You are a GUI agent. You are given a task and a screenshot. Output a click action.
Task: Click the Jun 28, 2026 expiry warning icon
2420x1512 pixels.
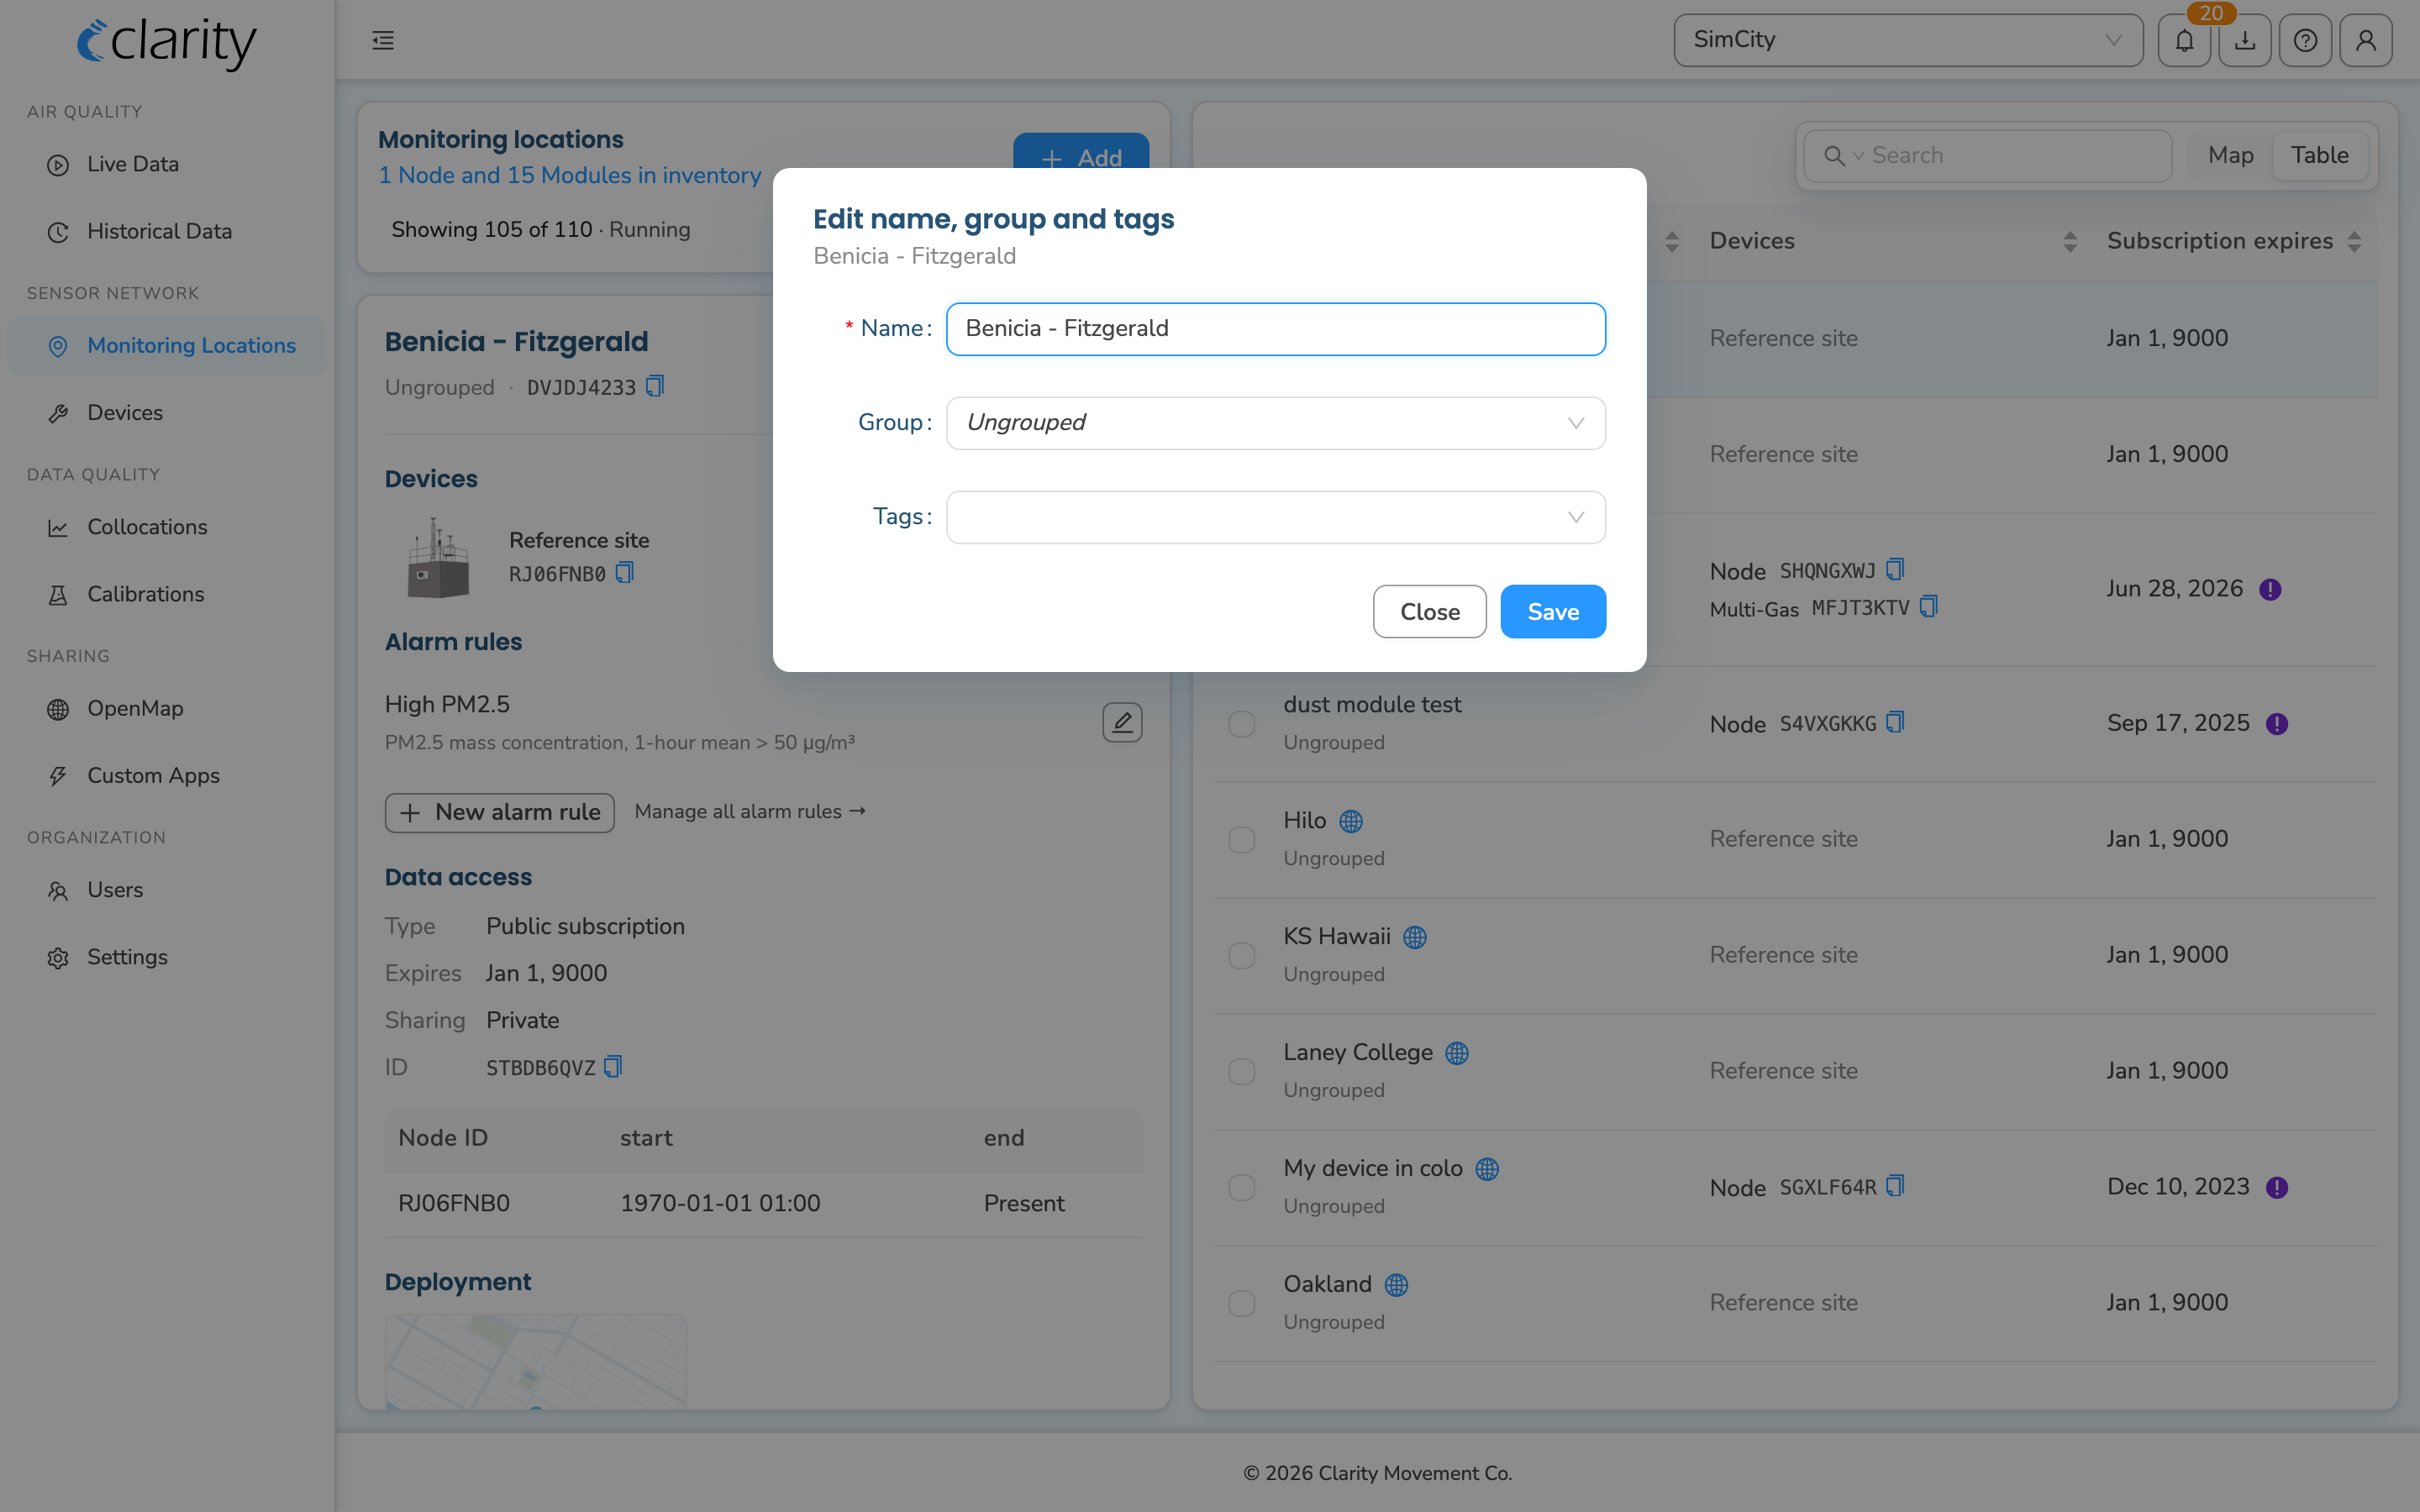point(2270,589)
